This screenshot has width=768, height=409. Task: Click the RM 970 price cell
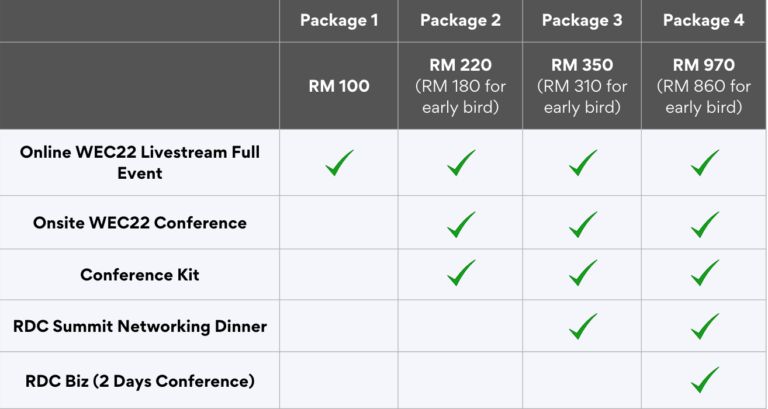click(704, 86)
